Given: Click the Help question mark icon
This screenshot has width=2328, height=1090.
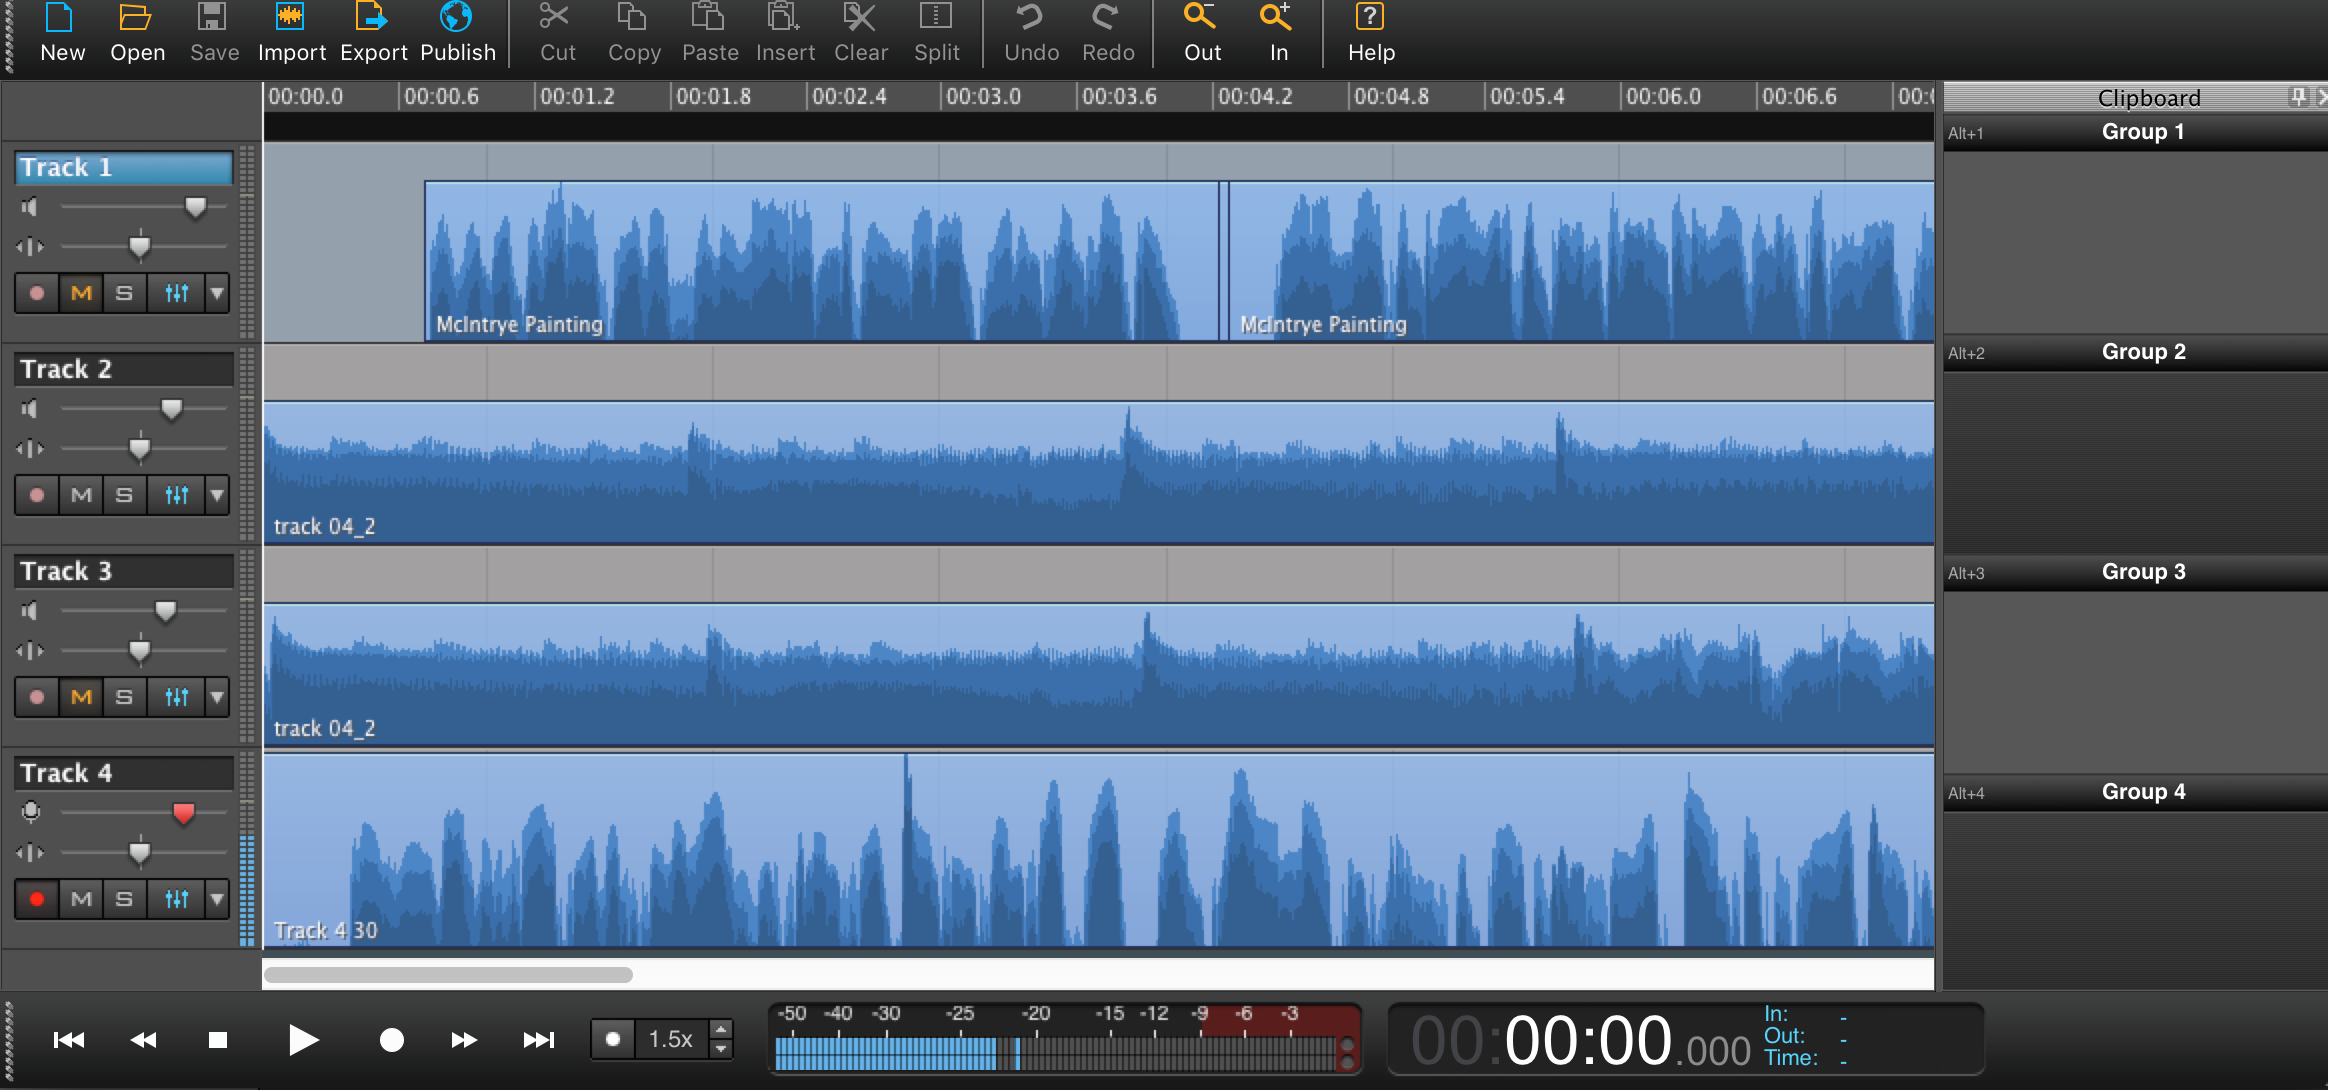Looking at the screenshot, I should pyautogui.click(x=1370, y=18).
